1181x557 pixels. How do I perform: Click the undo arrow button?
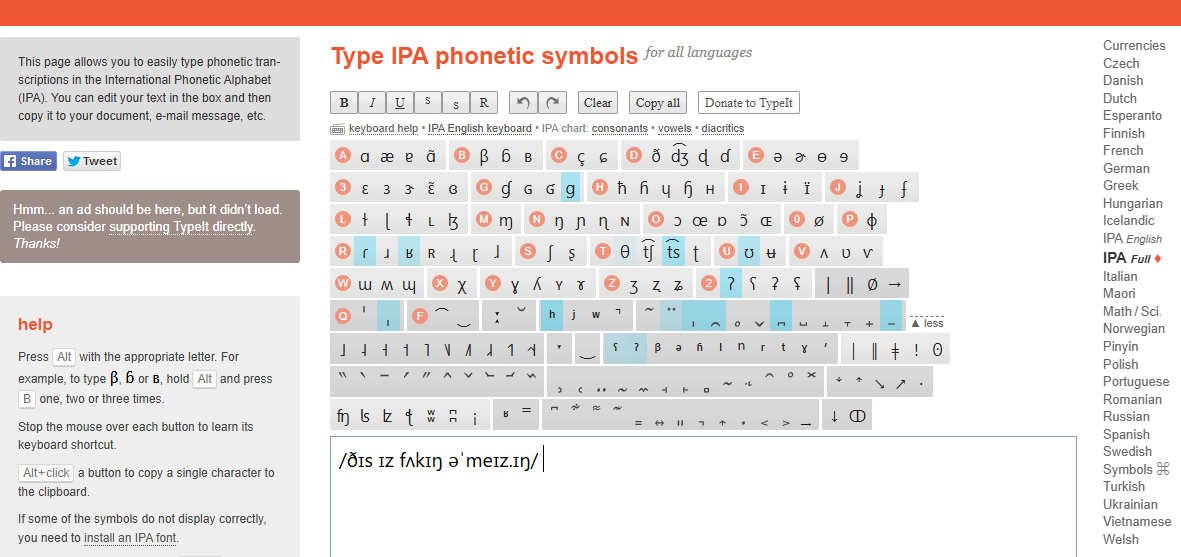(x=523, y=102)
